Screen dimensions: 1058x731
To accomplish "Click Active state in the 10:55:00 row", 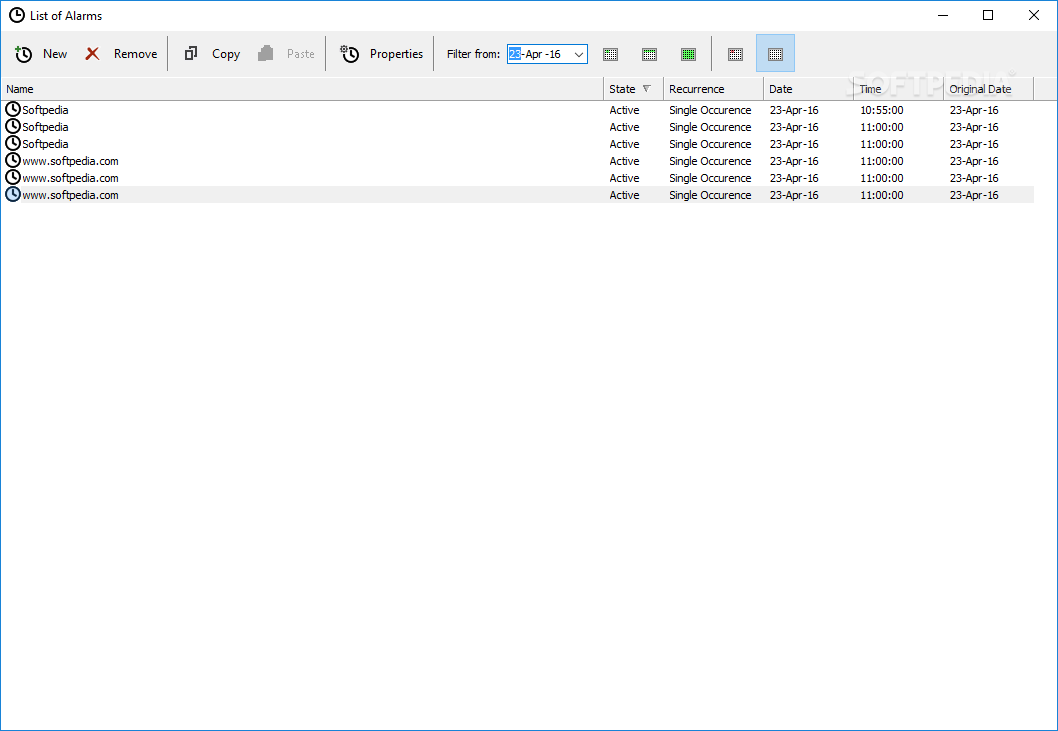I will pos(624,110).
